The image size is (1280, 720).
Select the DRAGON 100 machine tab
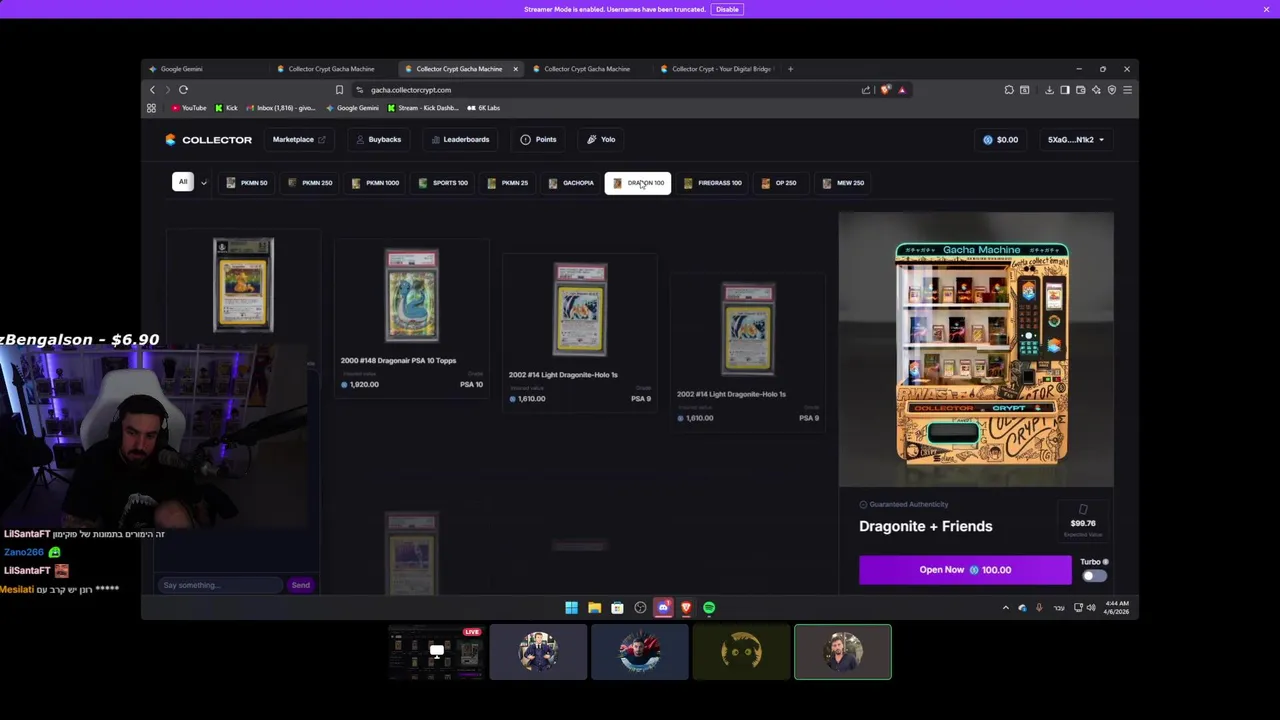[x=638, y=183]
